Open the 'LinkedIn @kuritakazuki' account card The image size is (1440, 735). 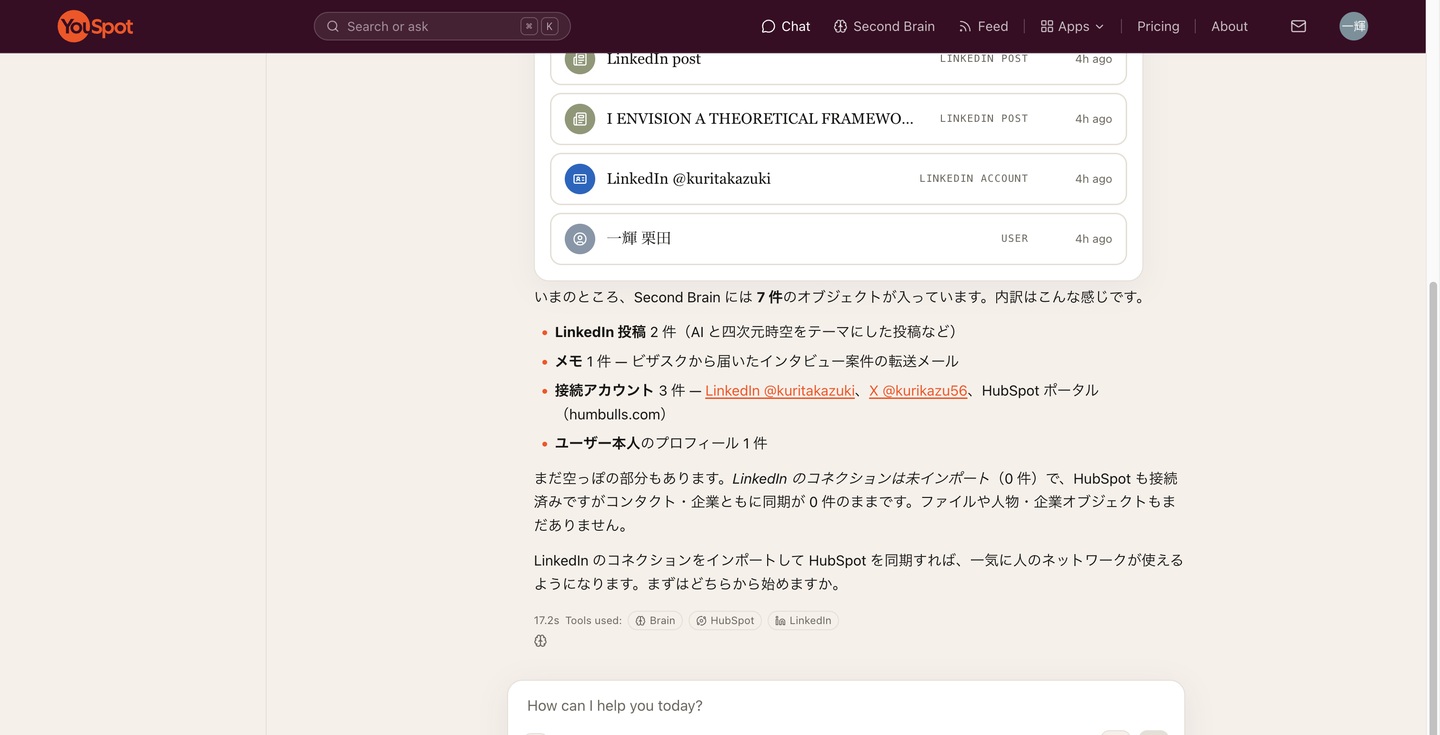point(838,179)
